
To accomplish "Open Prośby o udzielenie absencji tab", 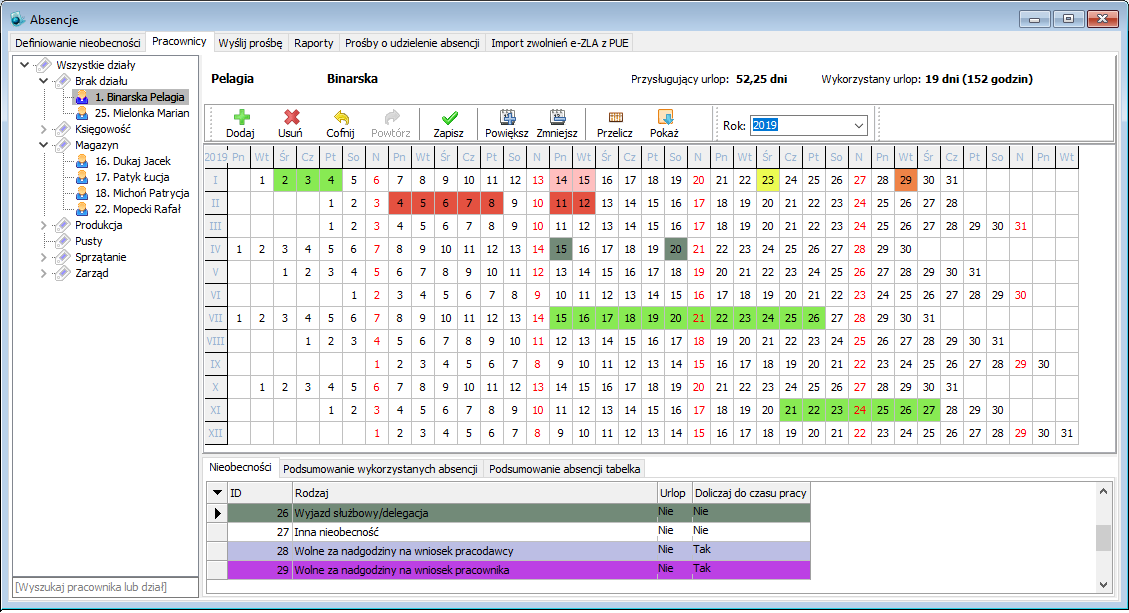I will 413,43.
